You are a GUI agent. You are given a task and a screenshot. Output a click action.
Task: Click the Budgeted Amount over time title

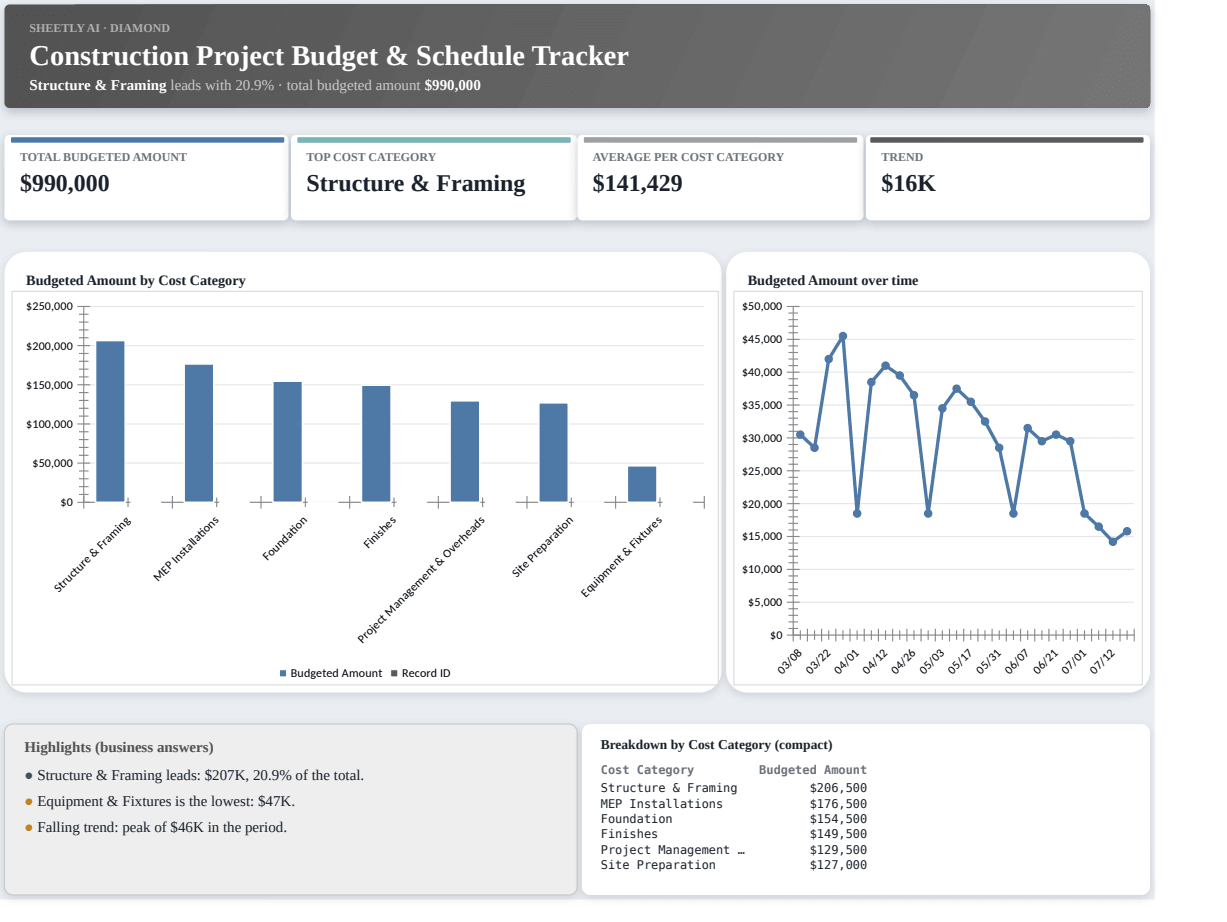[x=833, y=281]
